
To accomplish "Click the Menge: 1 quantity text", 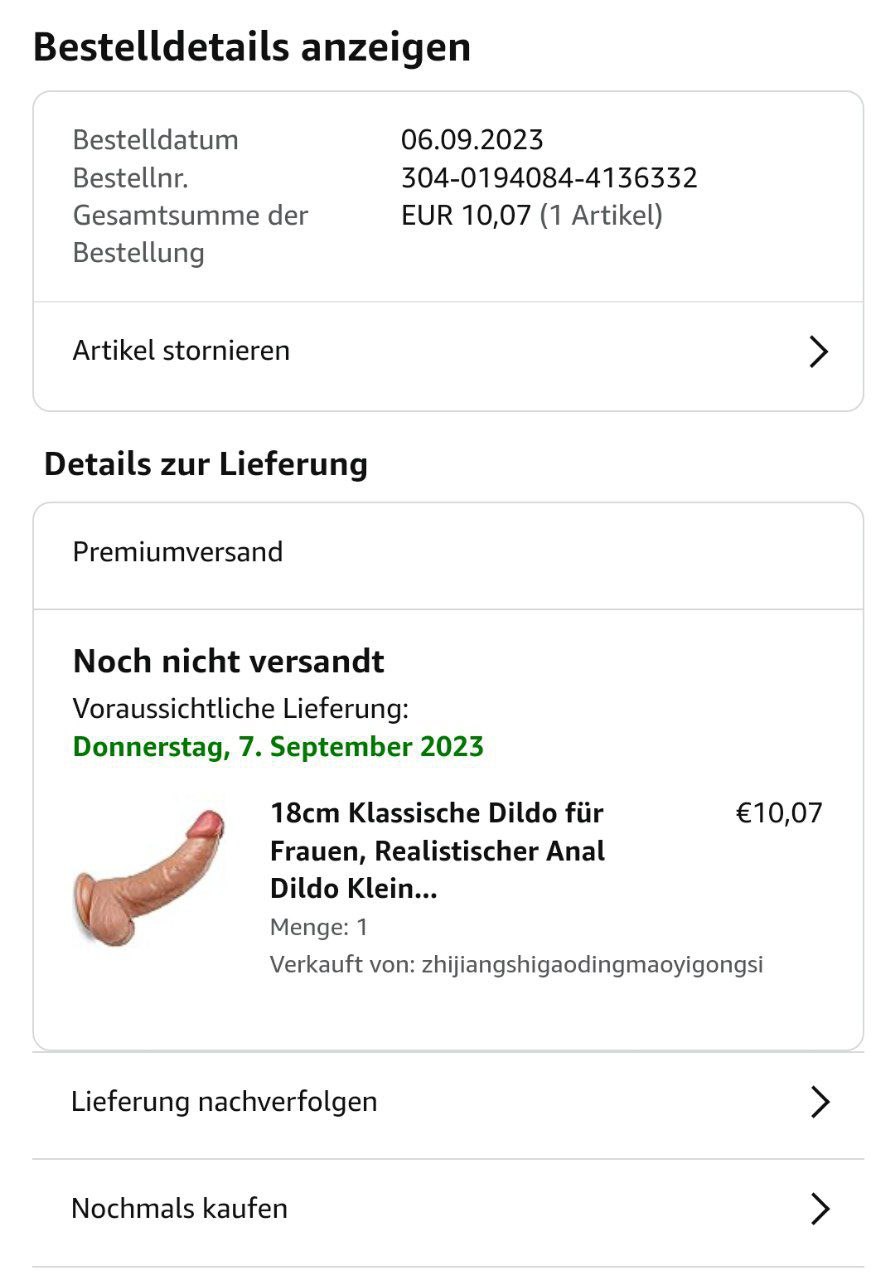I will tap(319, 927).
